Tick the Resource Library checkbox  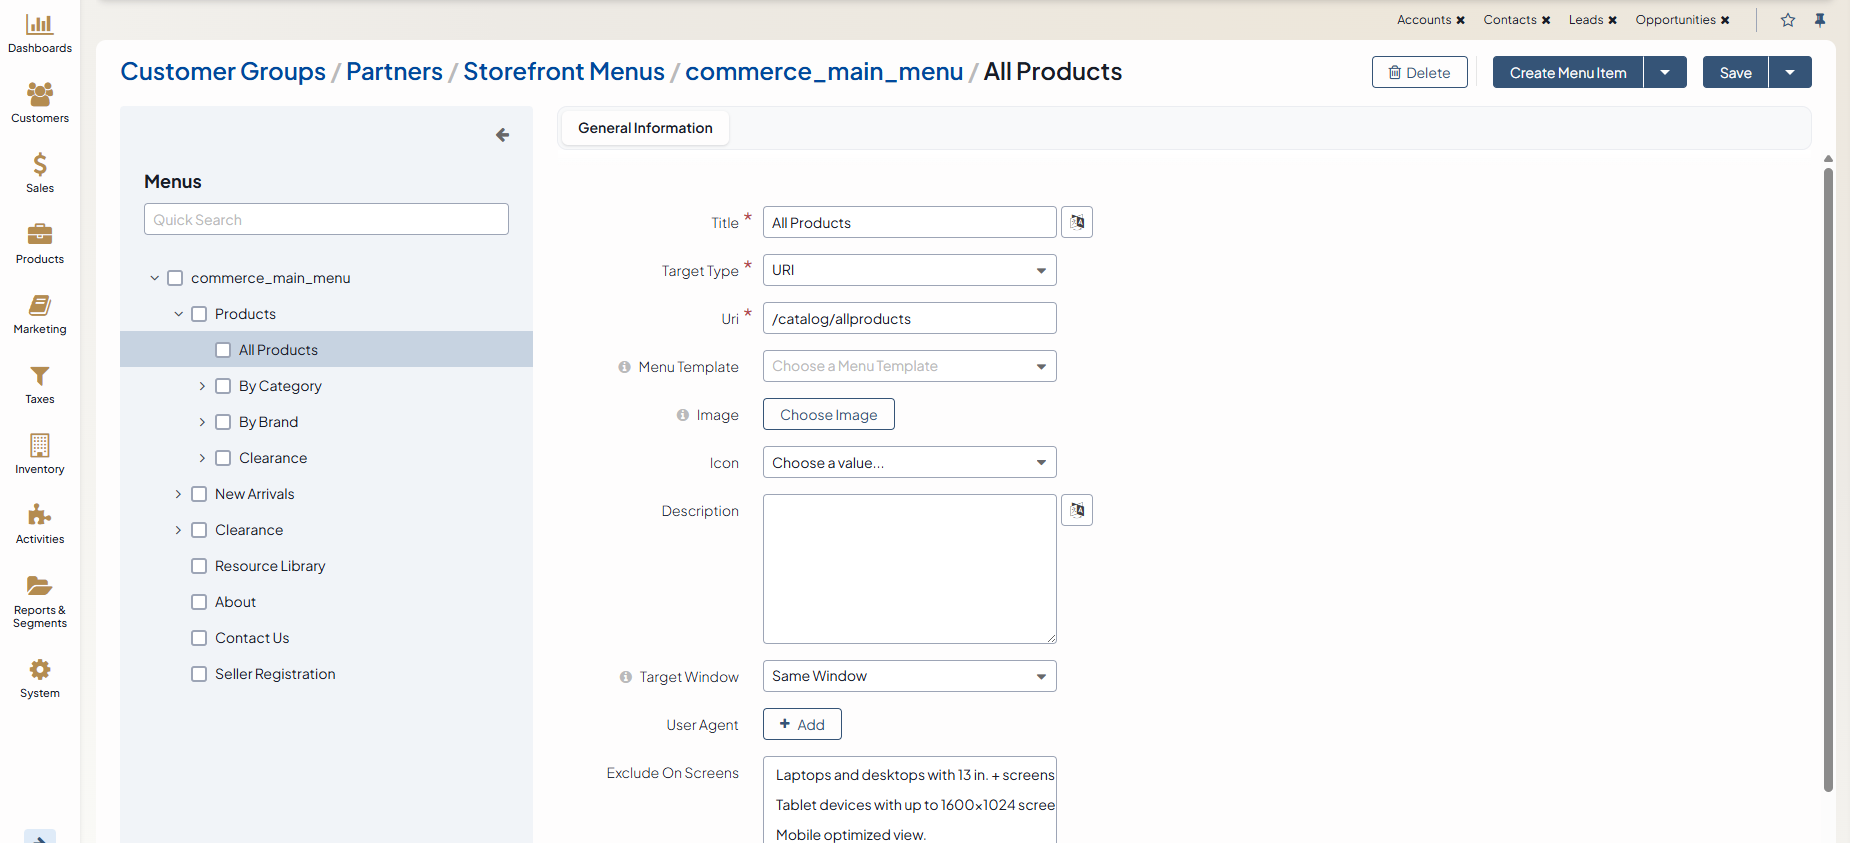tap(199, 566)
